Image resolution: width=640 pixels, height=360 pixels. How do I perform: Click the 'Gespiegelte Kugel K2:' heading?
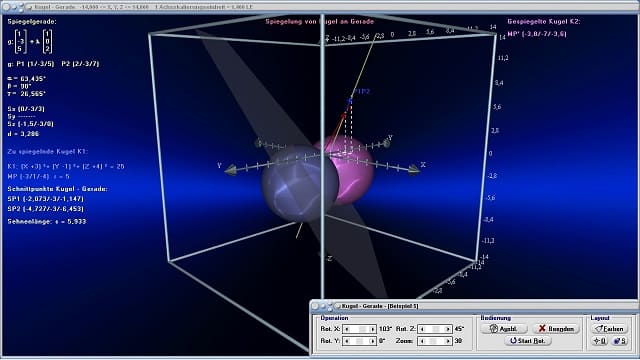544,22
